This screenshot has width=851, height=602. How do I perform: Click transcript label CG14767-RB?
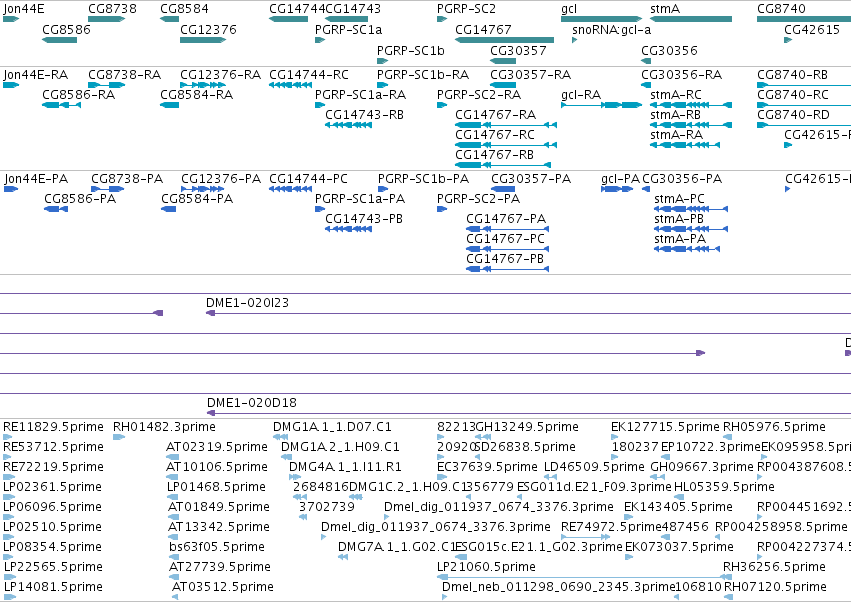pyautogui.click(x=494, y=155)
